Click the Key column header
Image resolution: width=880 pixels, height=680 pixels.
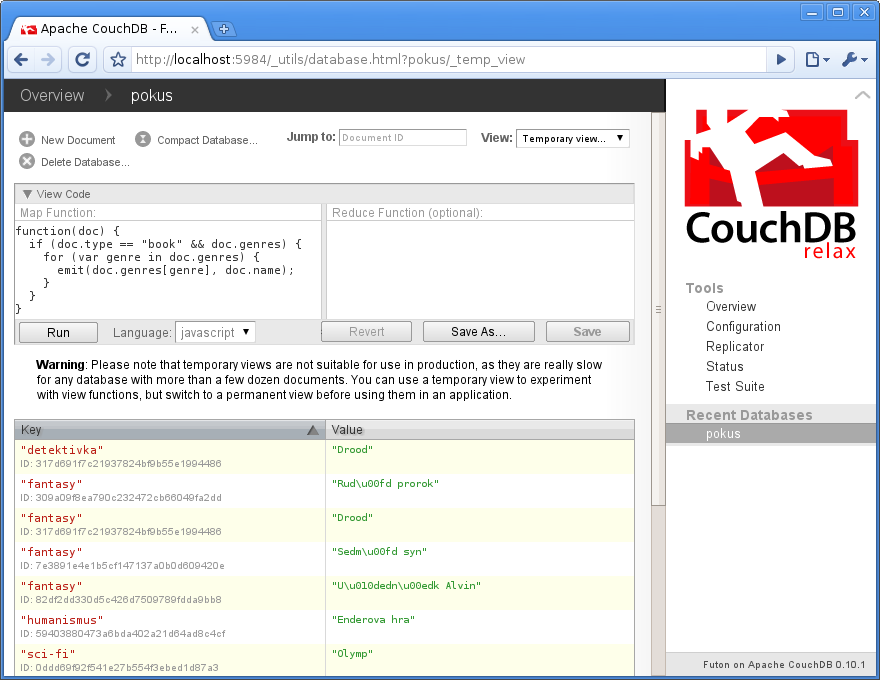(169, 430)
